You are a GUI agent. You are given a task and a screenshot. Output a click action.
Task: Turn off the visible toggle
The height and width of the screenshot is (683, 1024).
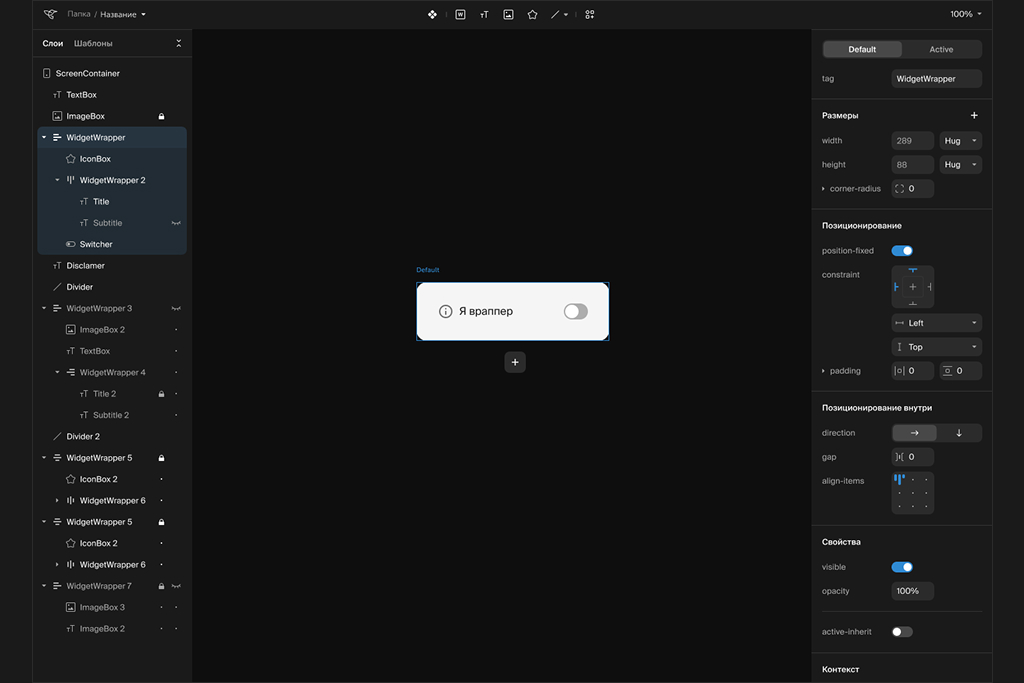(902, 567)
